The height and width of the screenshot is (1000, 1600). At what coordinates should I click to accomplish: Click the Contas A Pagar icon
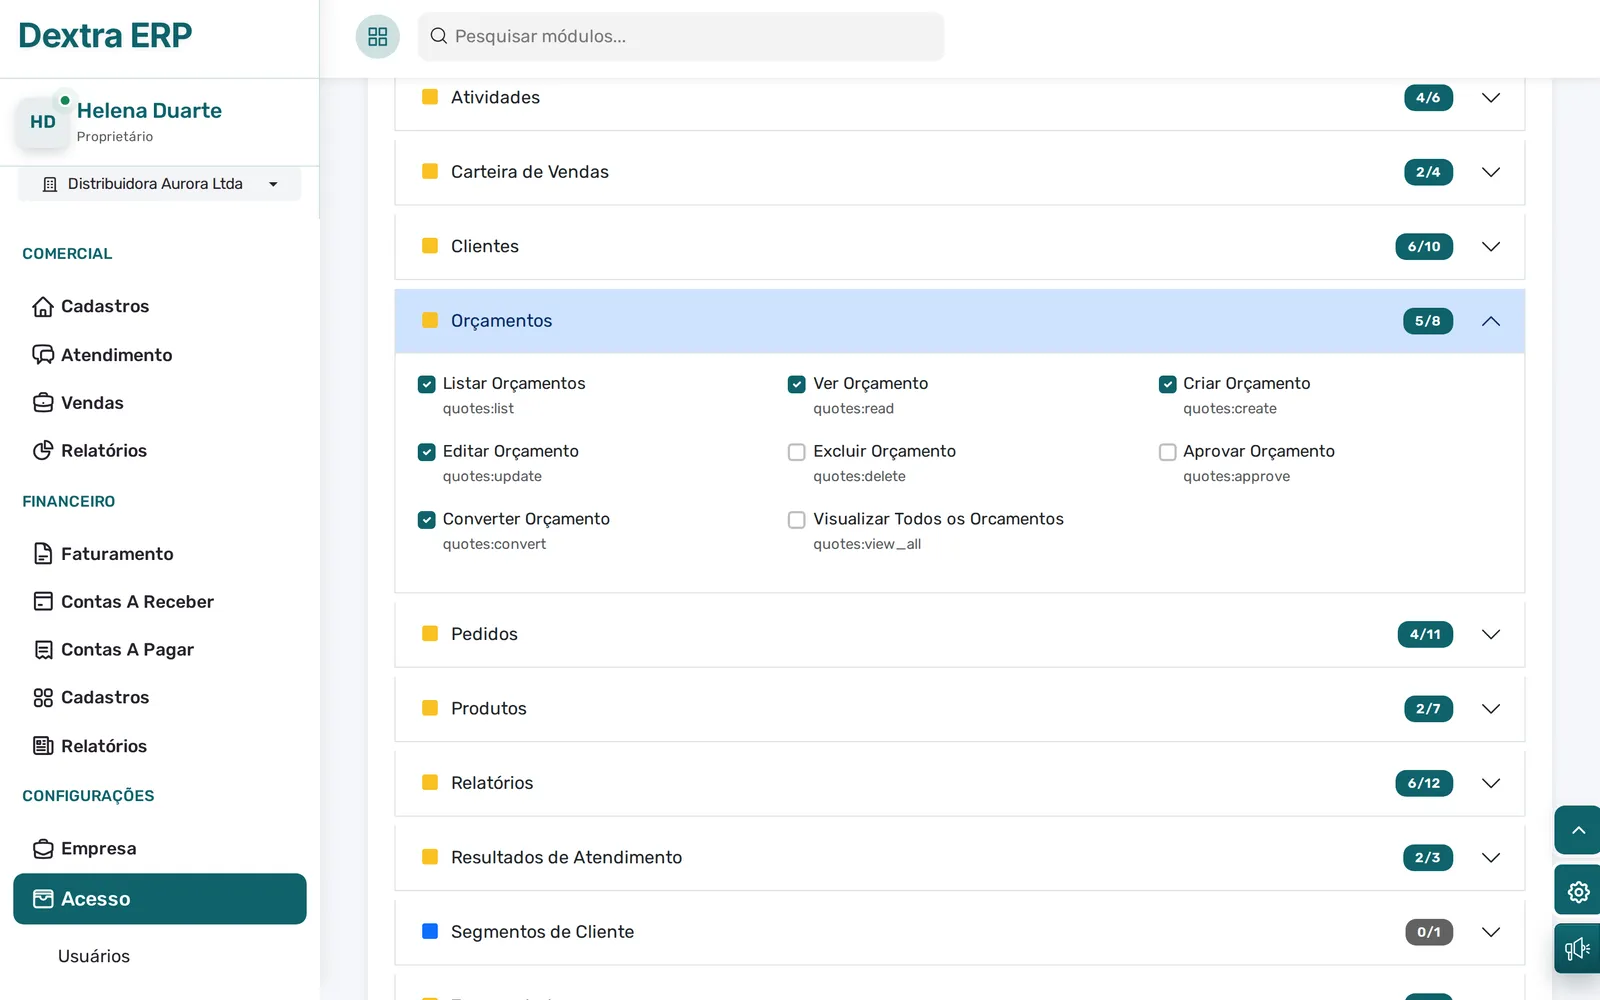pyautogui.click(x=43, y=649)
